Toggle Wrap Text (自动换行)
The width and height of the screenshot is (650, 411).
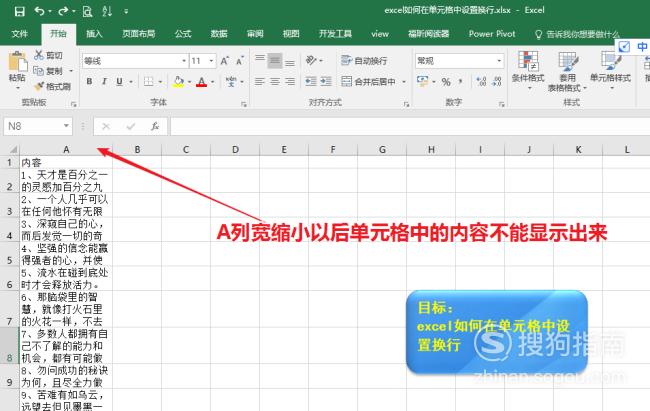(364, 61)
